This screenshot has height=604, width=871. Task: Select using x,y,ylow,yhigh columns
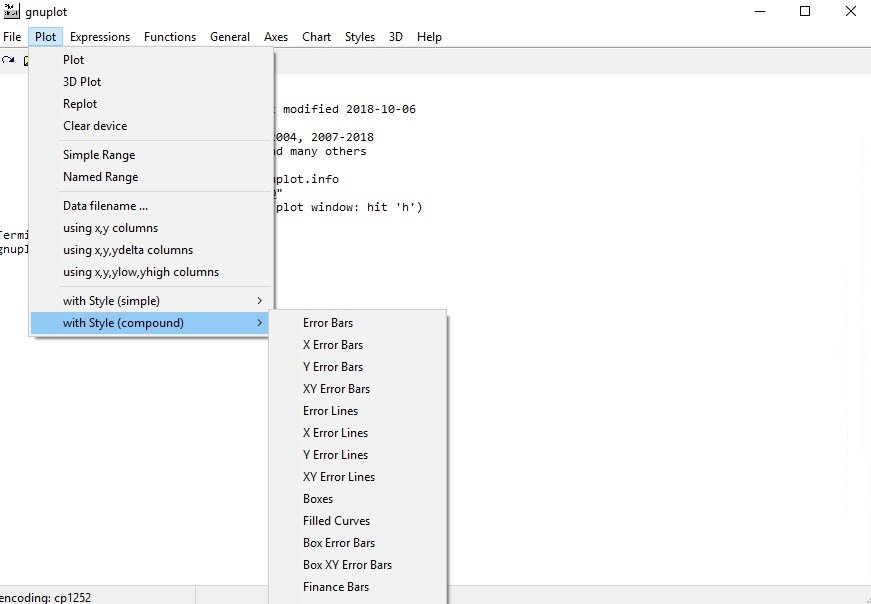click(x=151, y=272)
